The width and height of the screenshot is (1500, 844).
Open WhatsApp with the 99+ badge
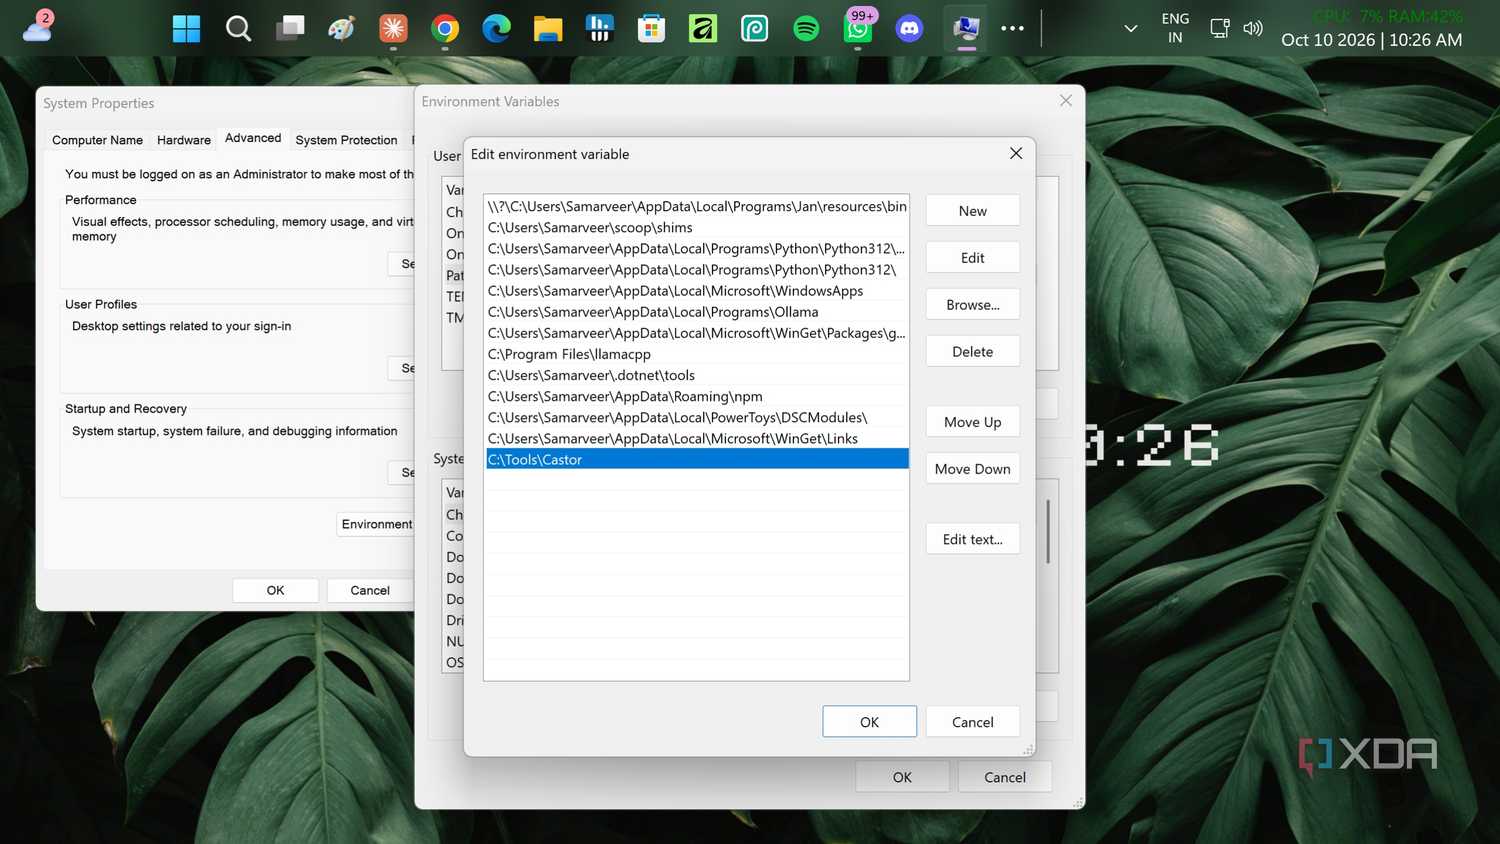[x=858, y=28]
